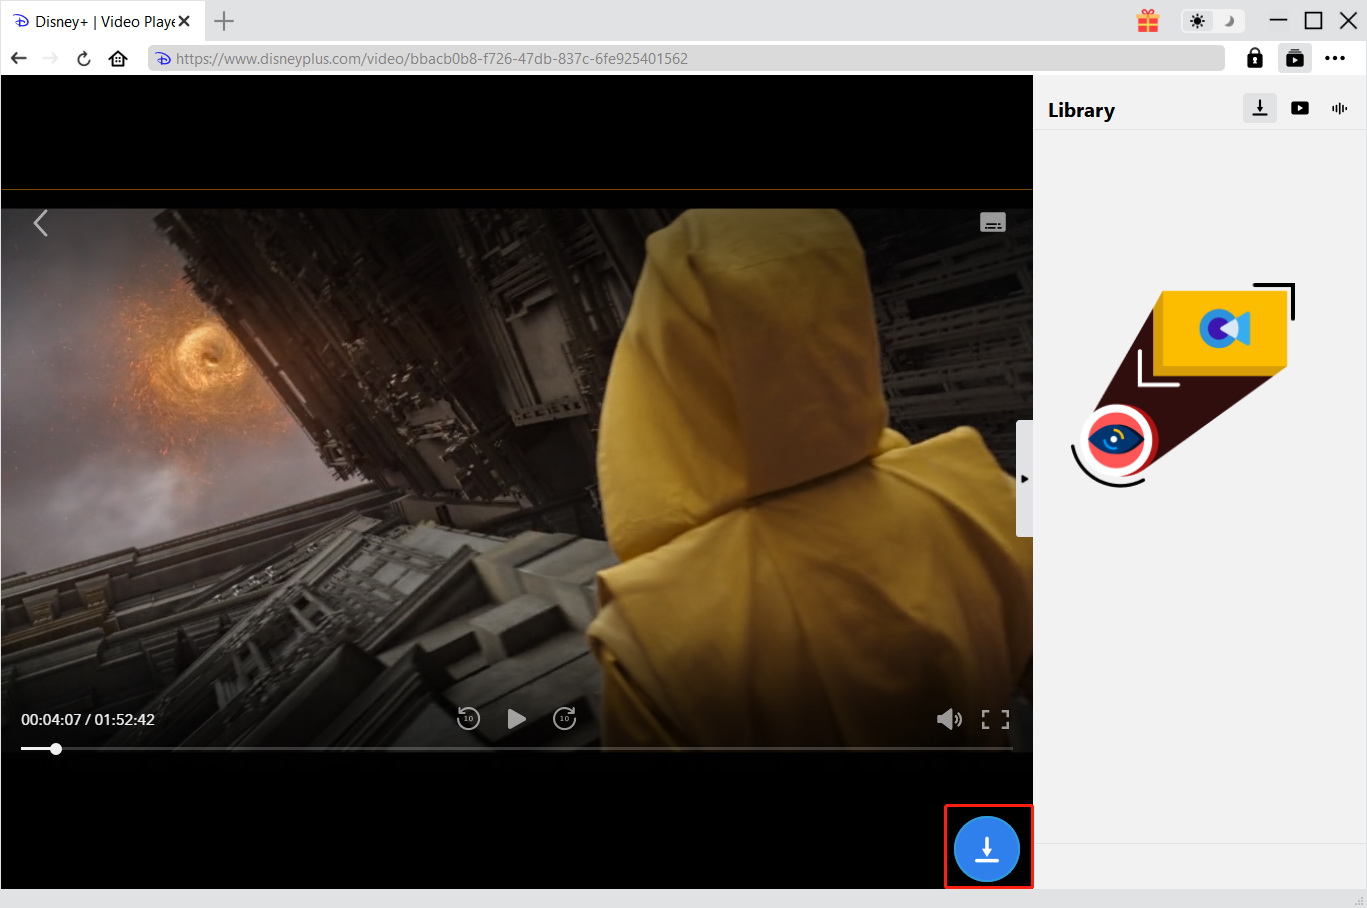Screen dimensions: 1367x908
Task: Open the subtitles and audio settings
Action: (x=992, y=223)
